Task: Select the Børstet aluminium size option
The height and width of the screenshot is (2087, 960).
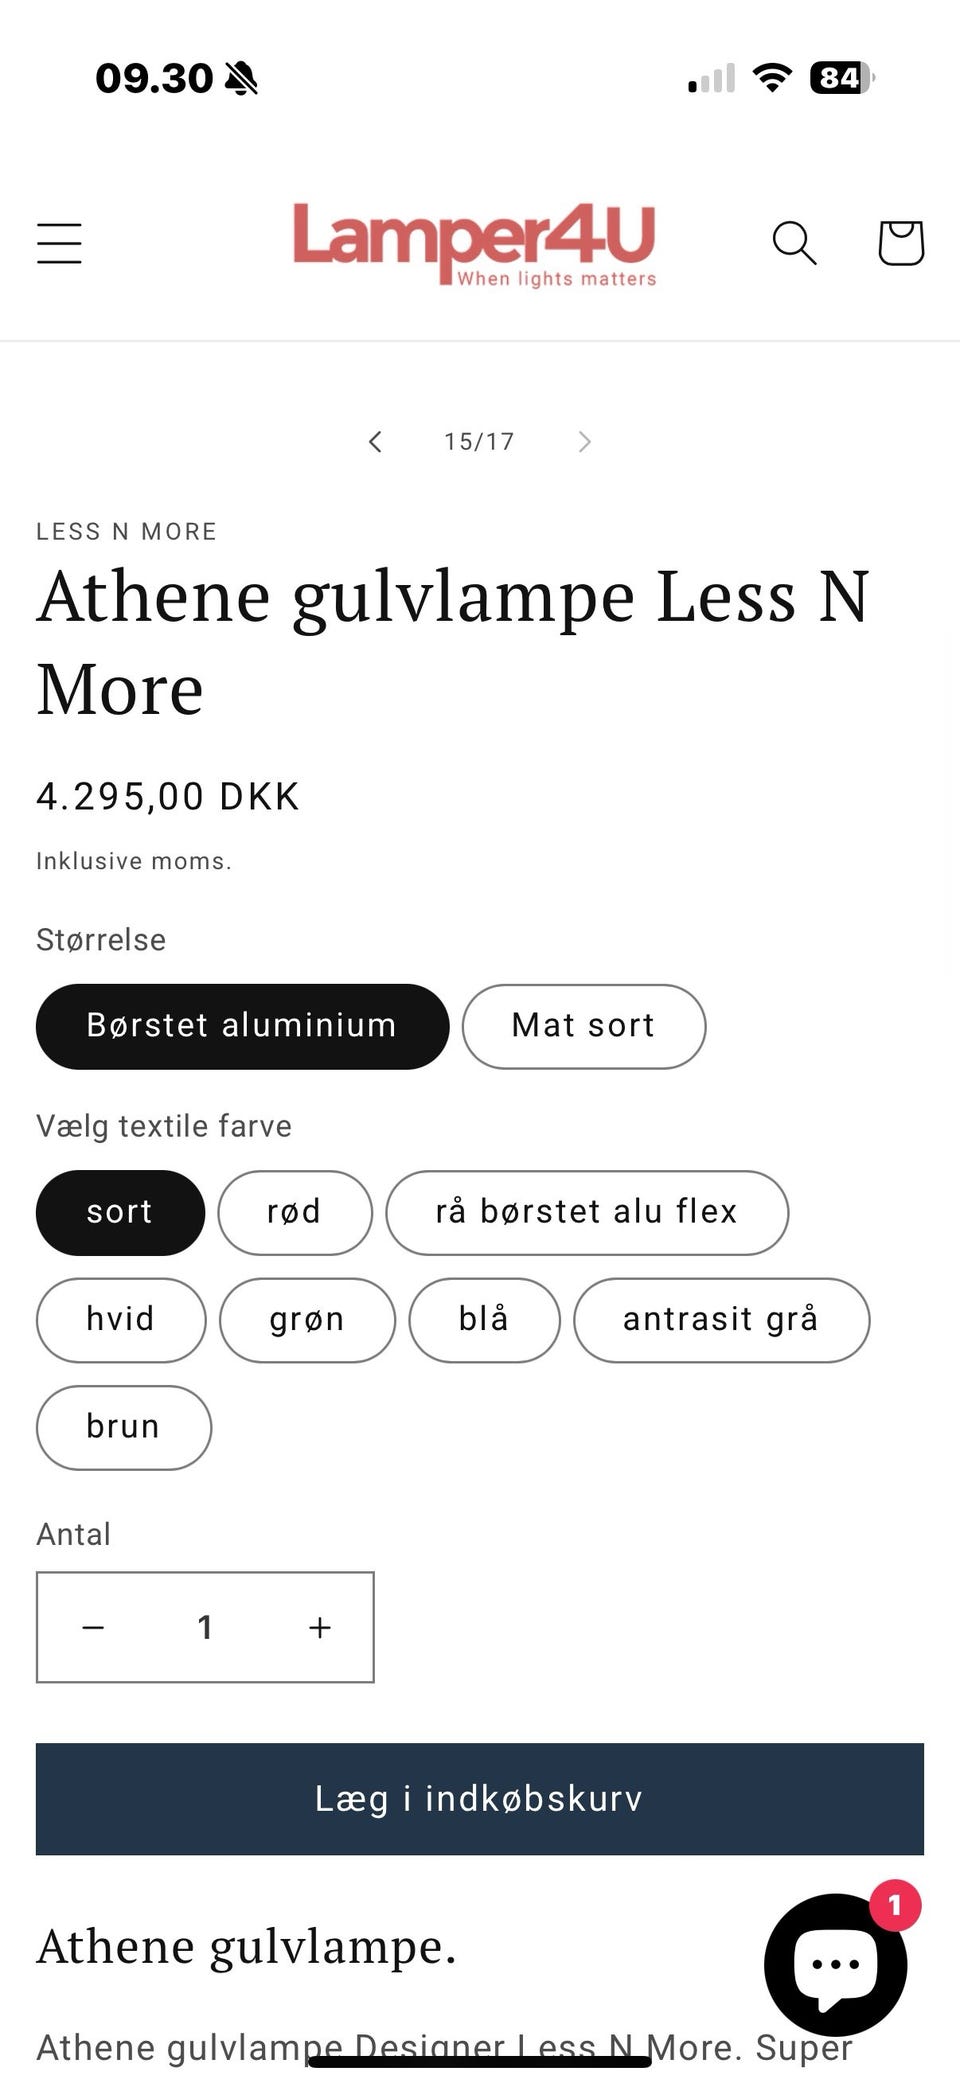Action: [242, 1026]
